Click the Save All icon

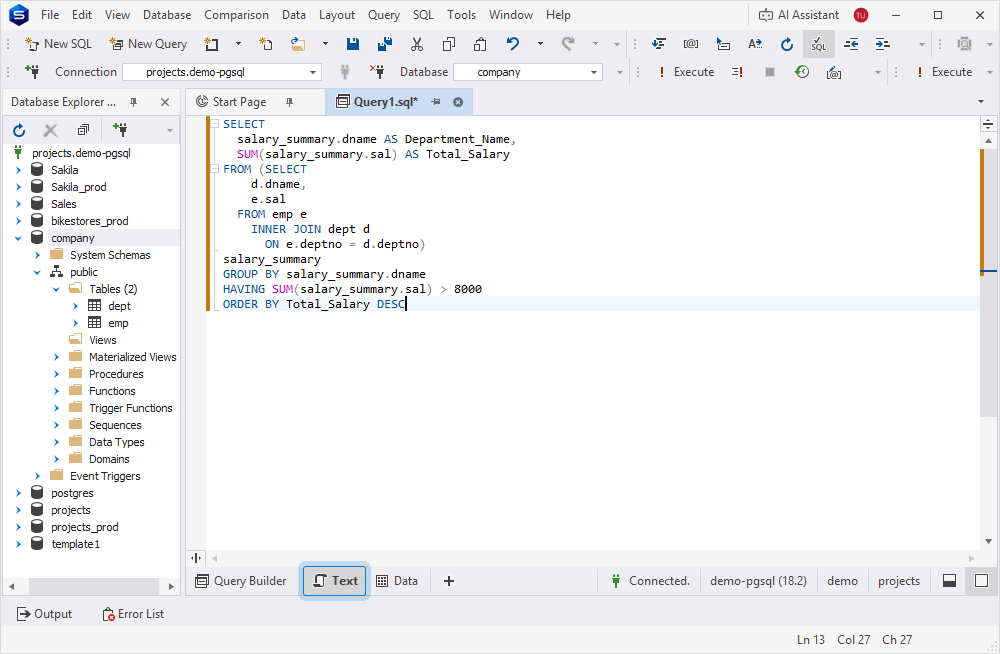click(x=385, y=44)
